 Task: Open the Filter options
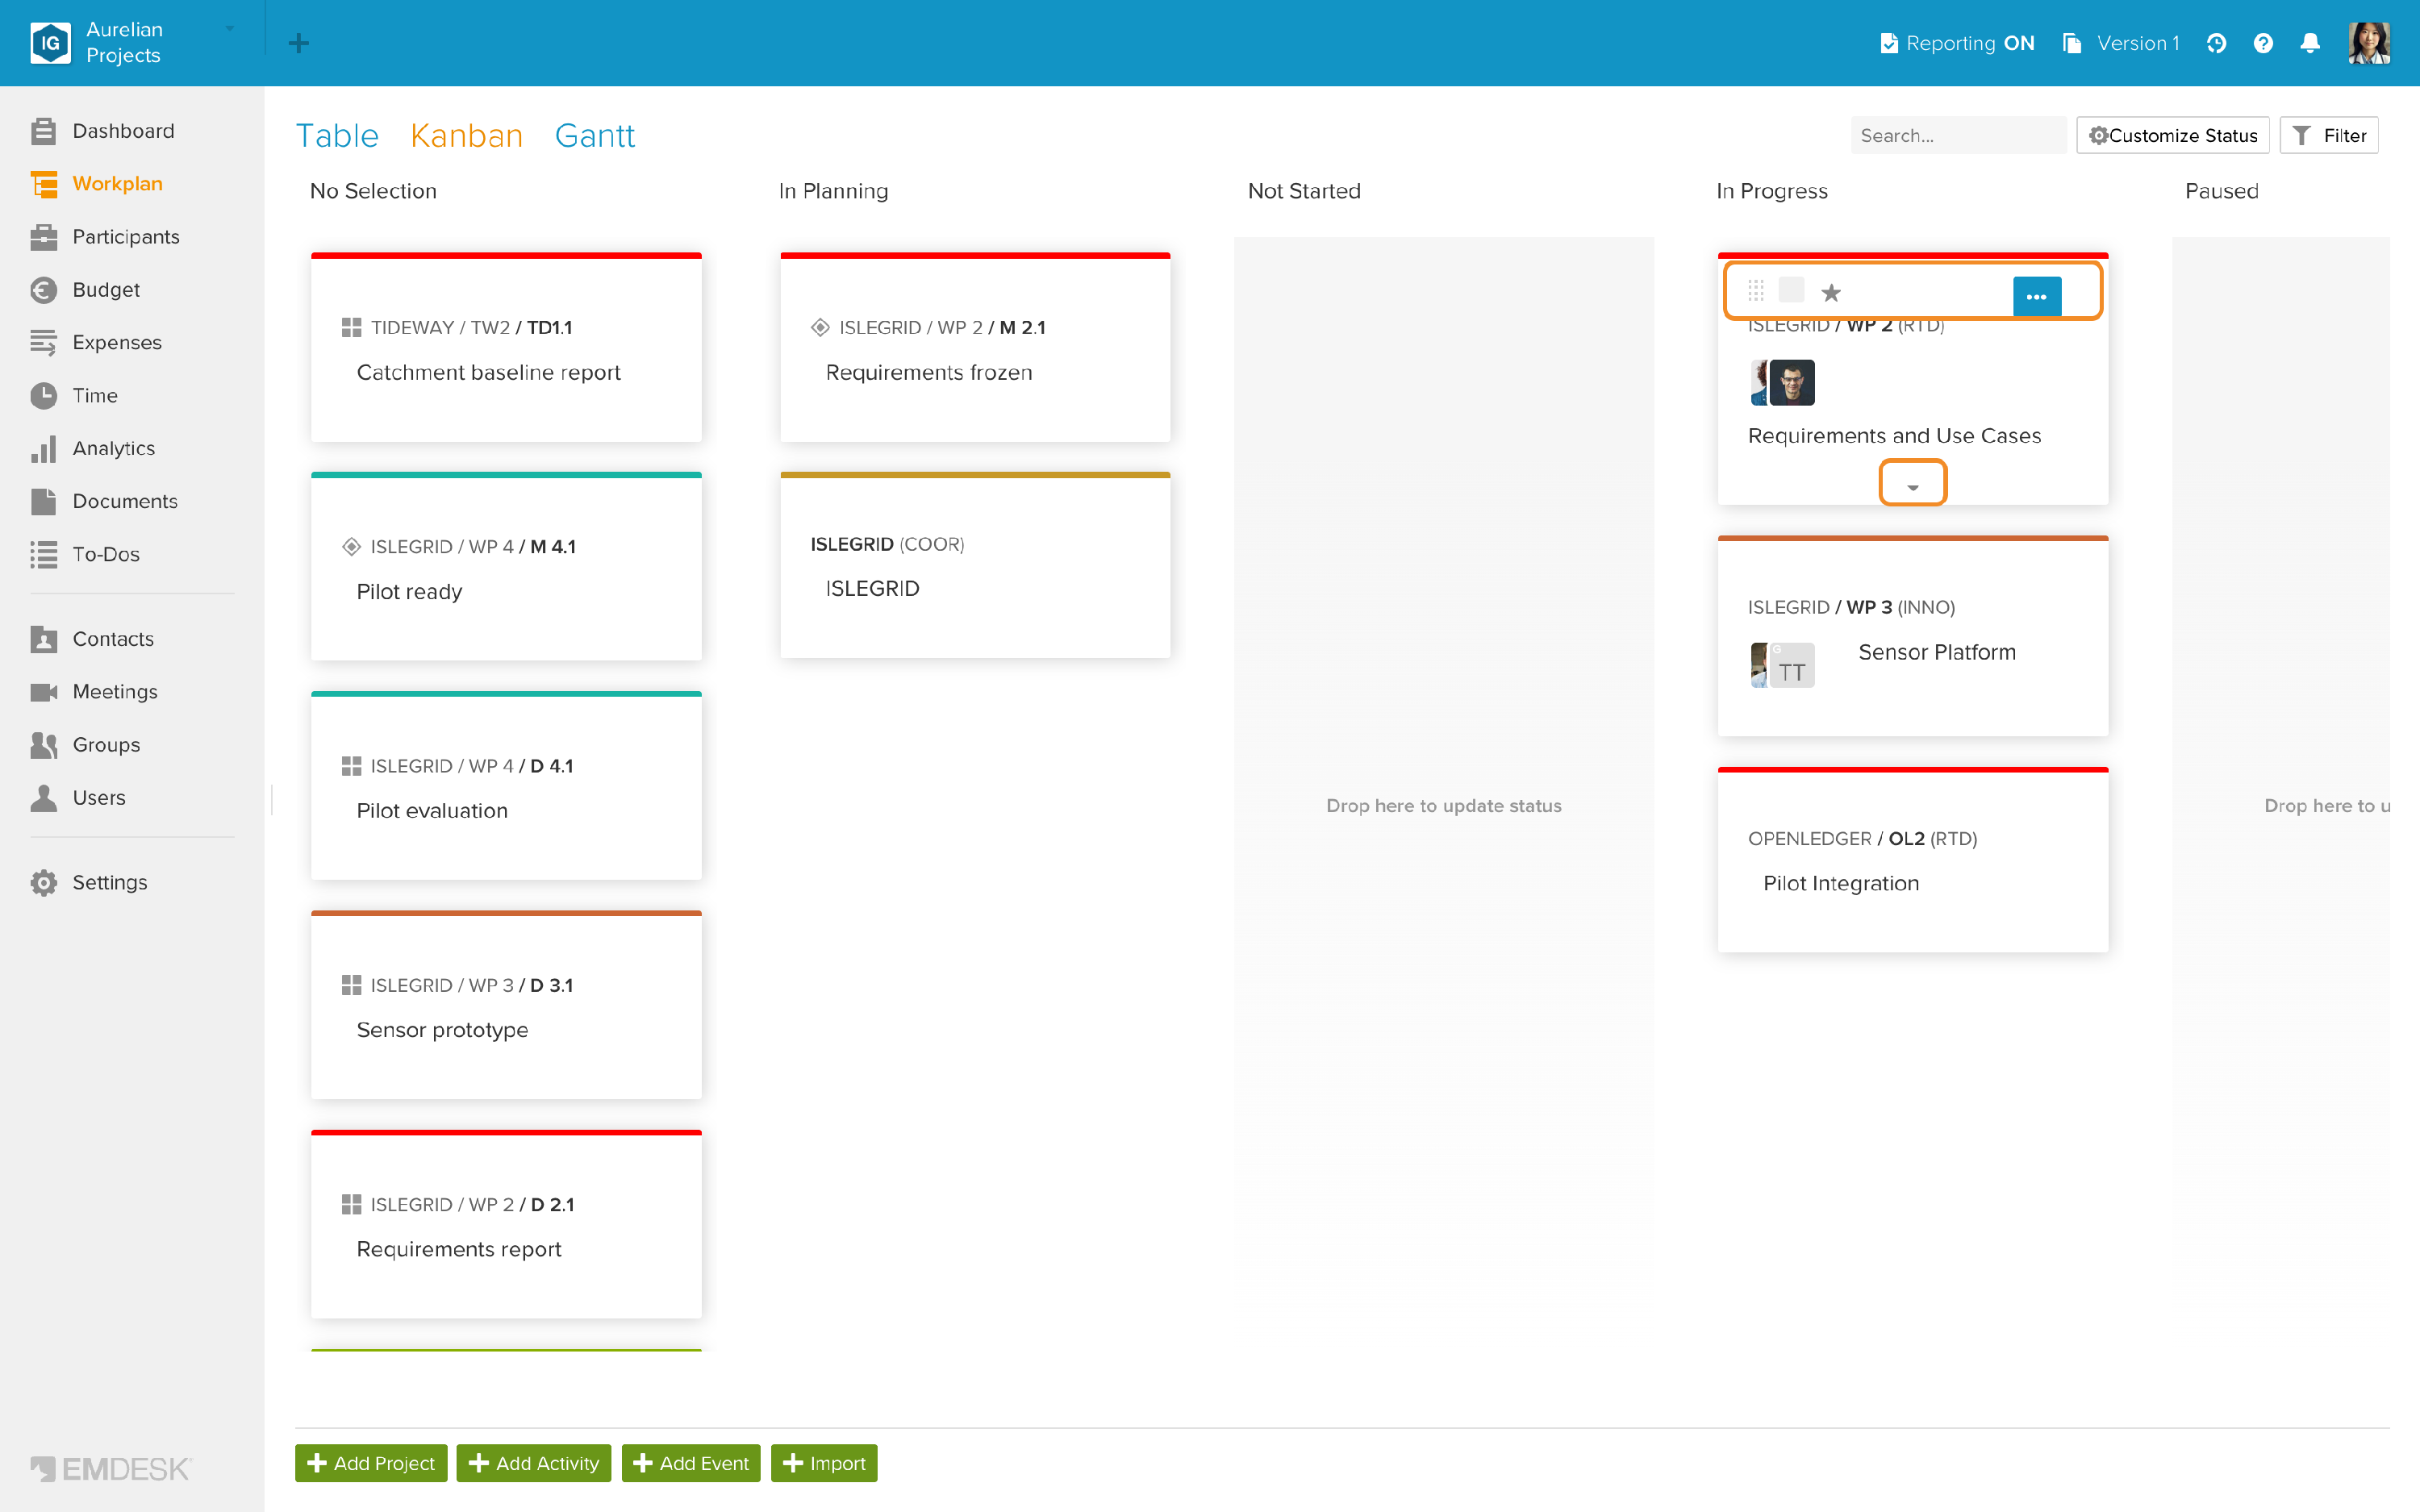pyautogui.click(x=2329, y=136)
